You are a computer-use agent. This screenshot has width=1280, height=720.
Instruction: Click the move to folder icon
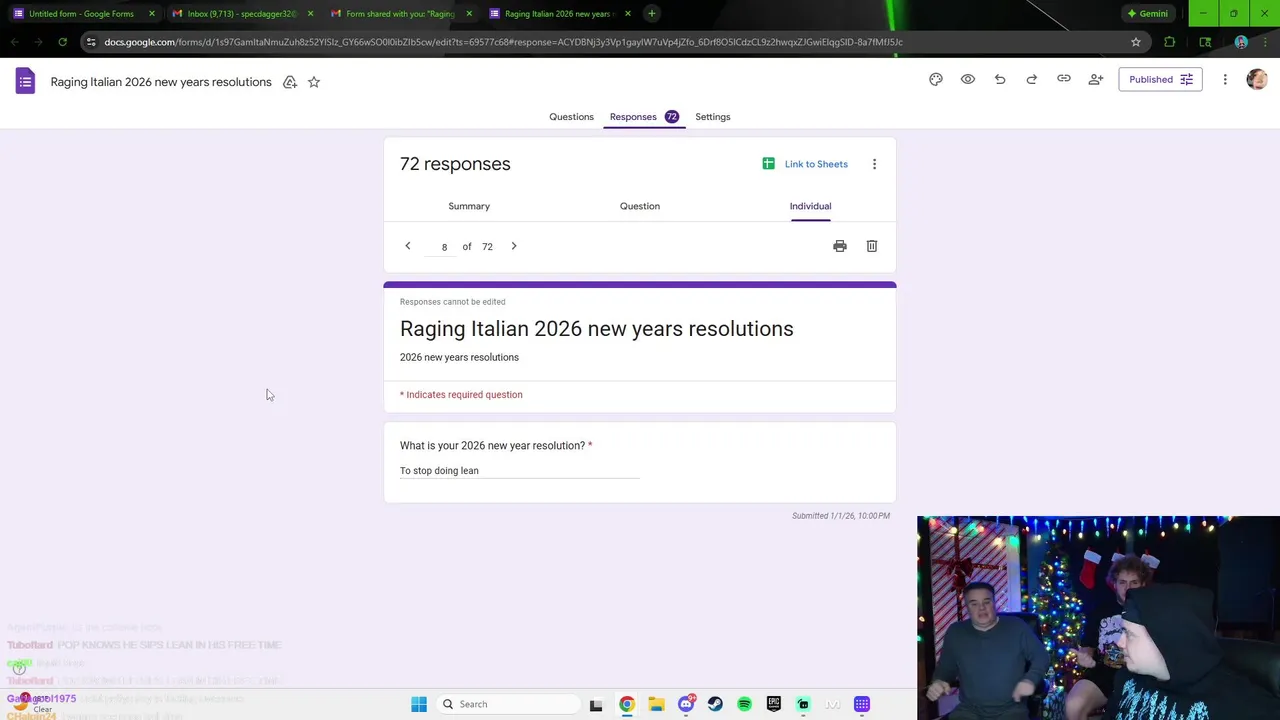tap(290, 82)
